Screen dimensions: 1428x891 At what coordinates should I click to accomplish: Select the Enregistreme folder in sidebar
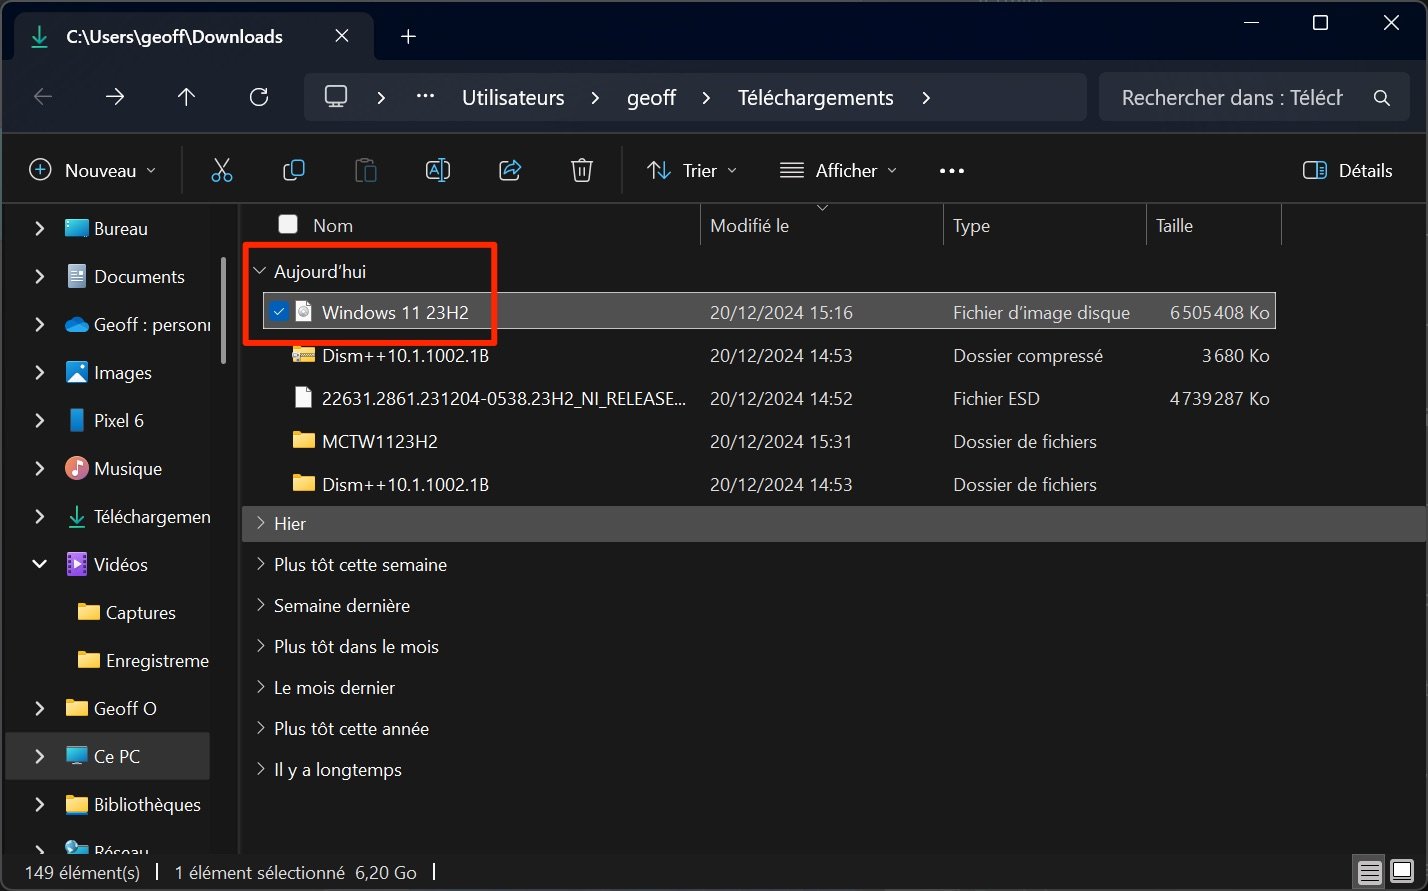157,660
